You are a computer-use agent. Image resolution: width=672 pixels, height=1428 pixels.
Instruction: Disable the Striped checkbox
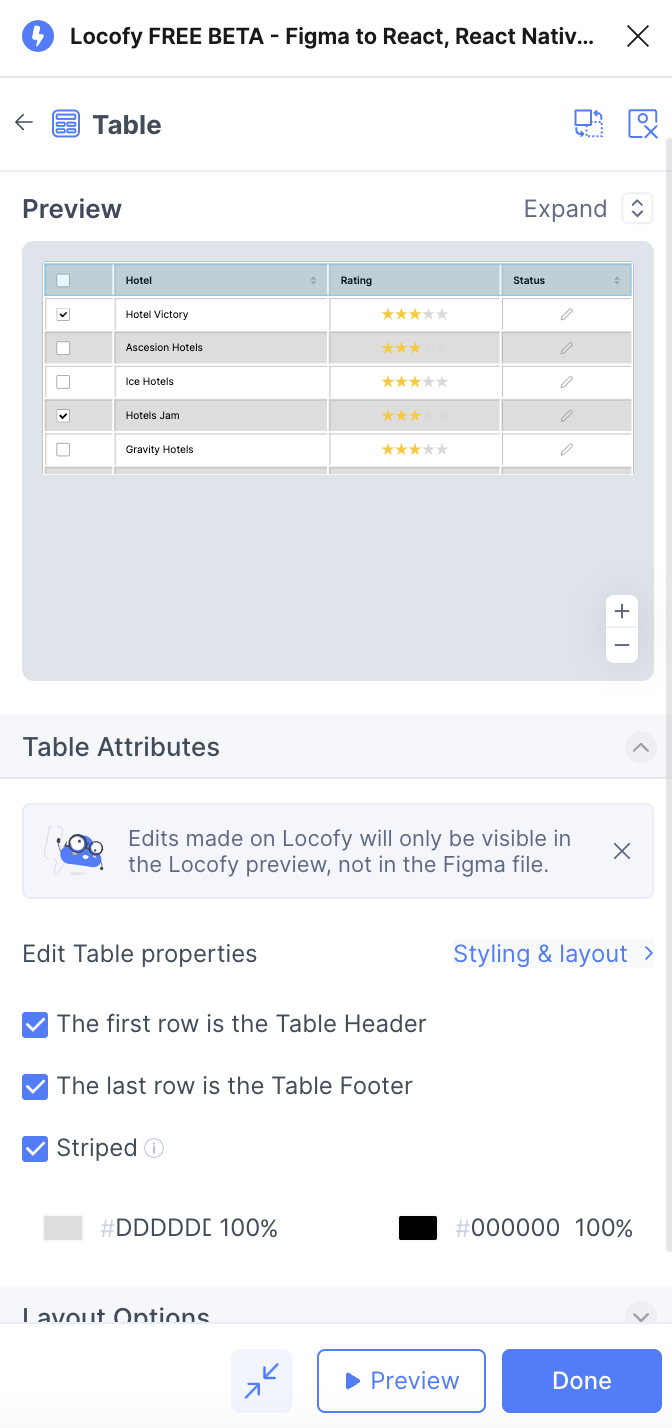coord(35,1148)
